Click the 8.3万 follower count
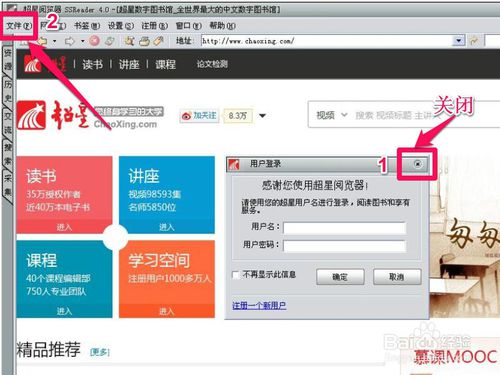 click(238, 116)
